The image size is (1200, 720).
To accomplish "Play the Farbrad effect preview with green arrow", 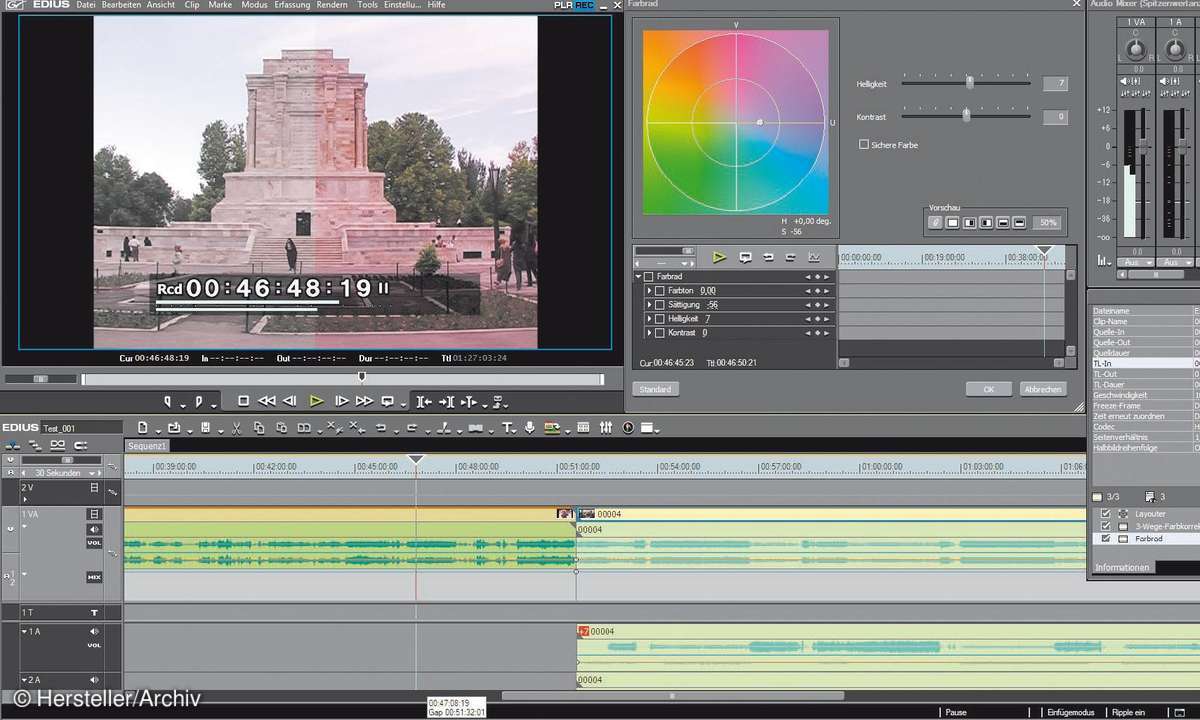I will (x=719, y=257).
